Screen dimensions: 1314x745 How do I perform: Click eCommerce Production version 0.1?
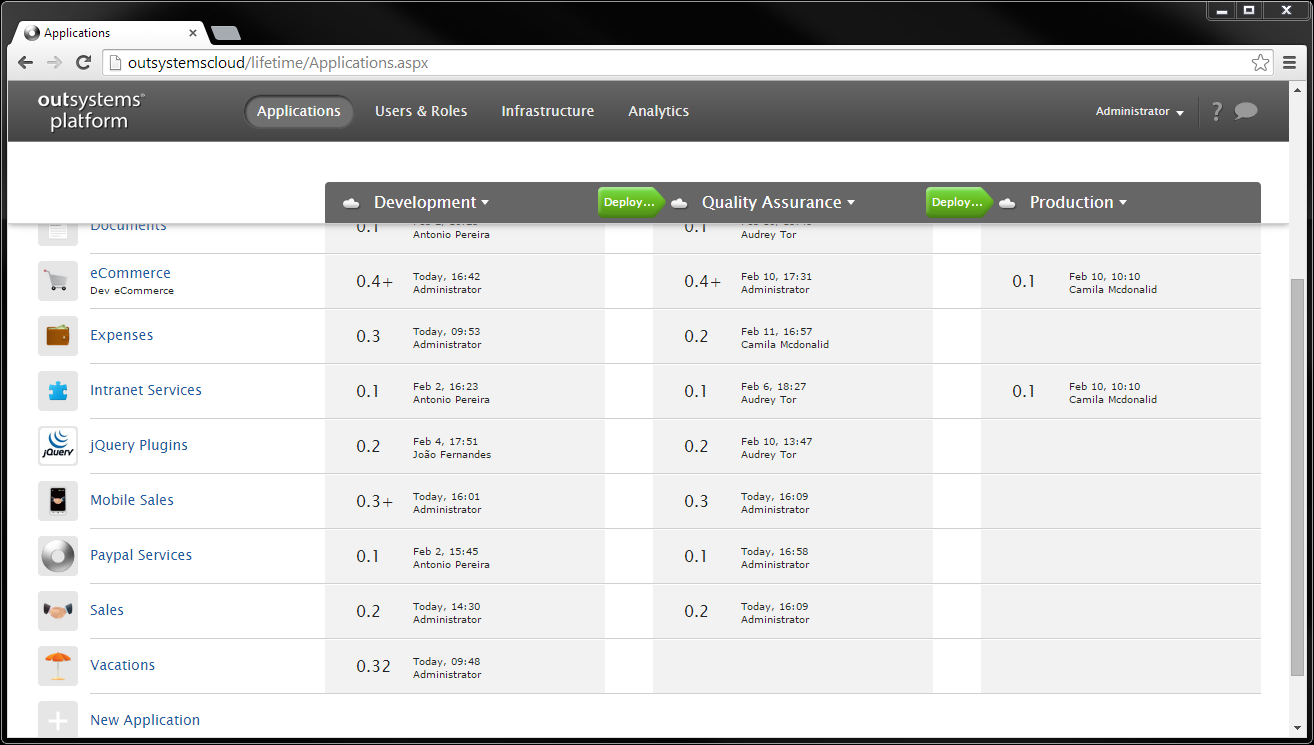[1024, 281]
